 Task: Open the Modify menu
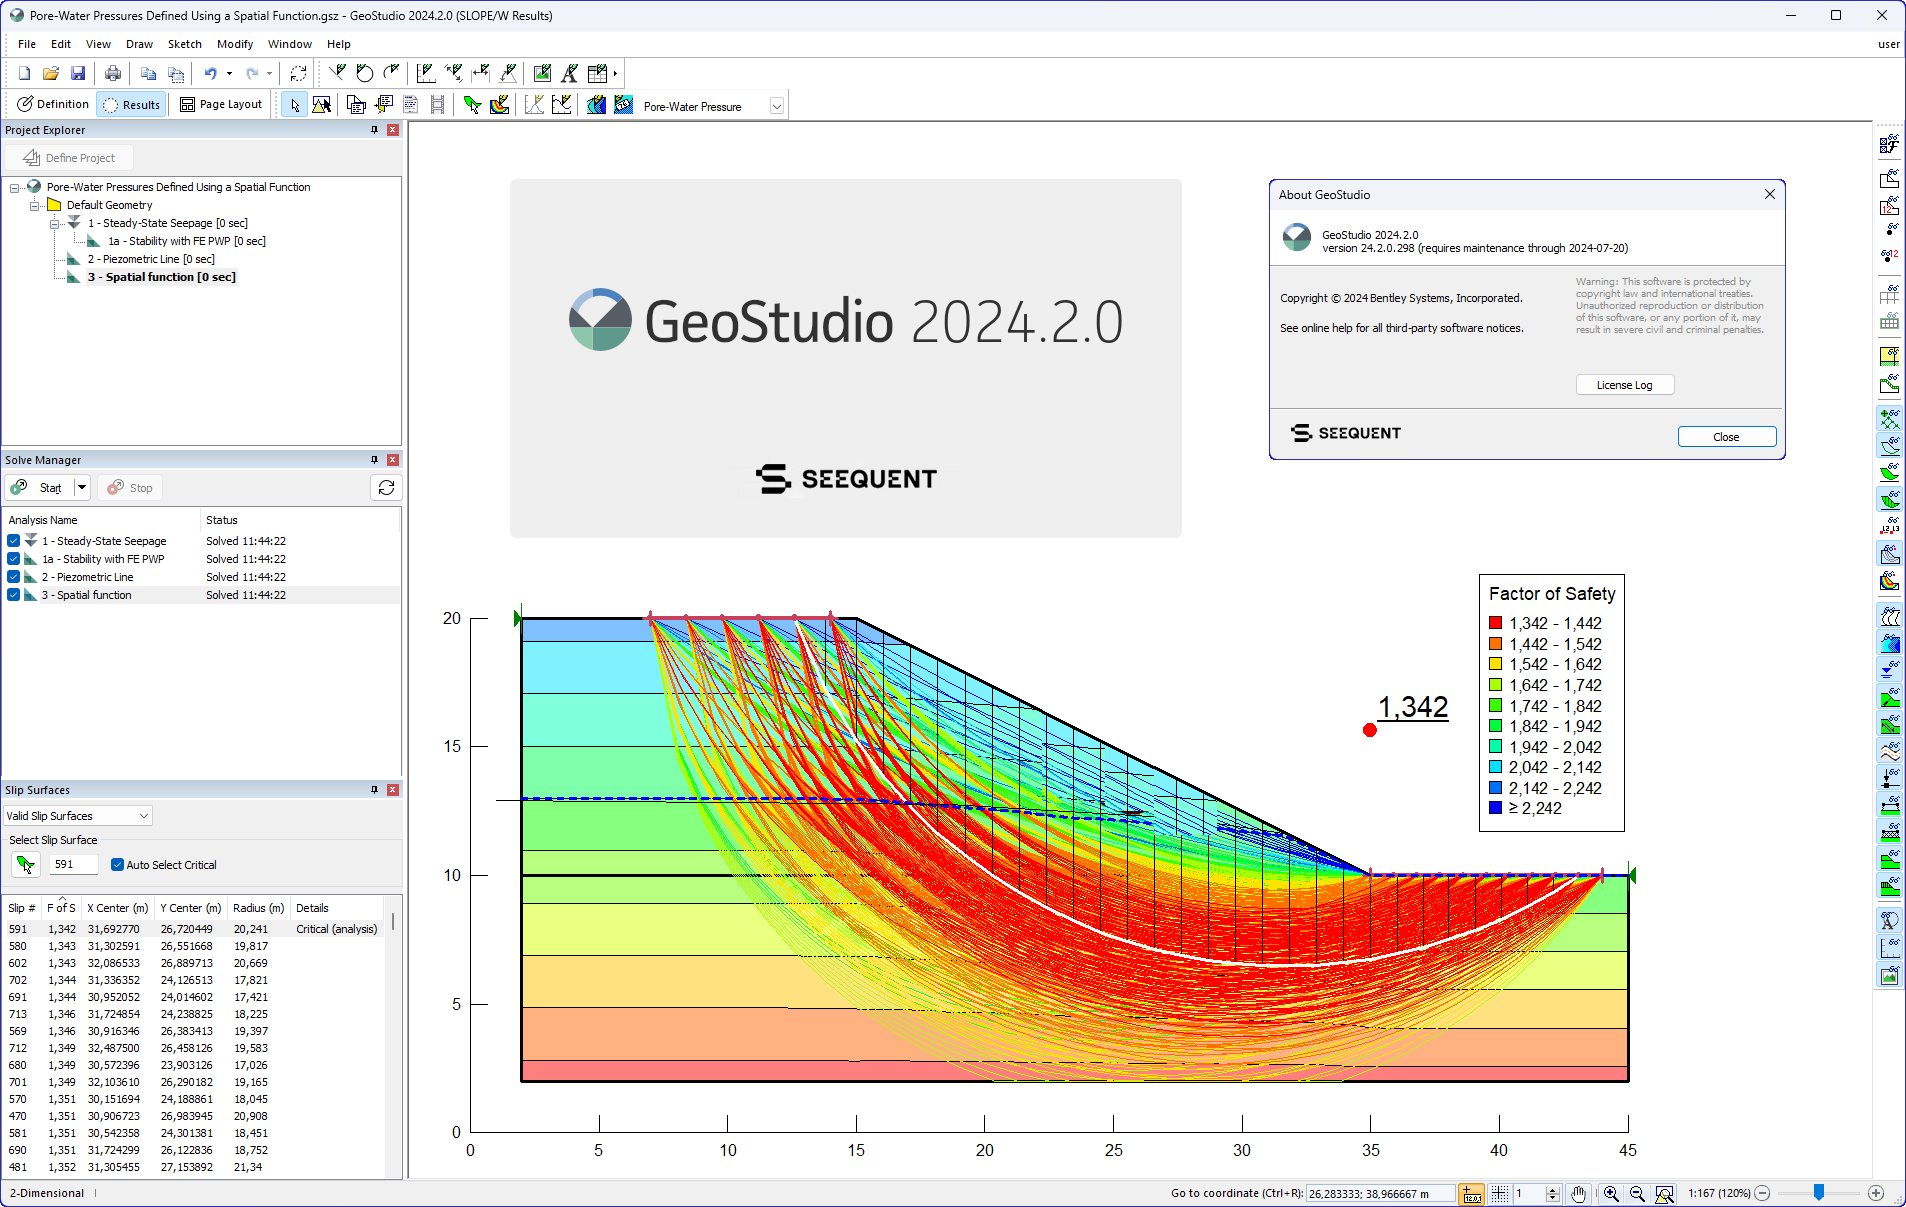tap(235, 44)
